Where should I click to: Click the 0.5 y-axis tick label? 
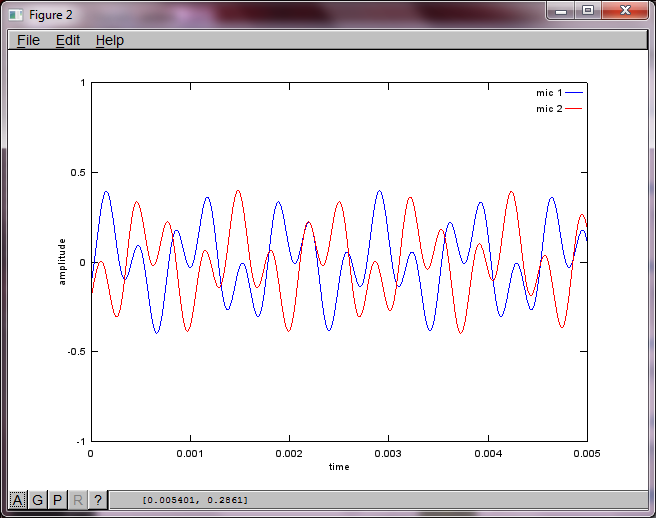78,172
